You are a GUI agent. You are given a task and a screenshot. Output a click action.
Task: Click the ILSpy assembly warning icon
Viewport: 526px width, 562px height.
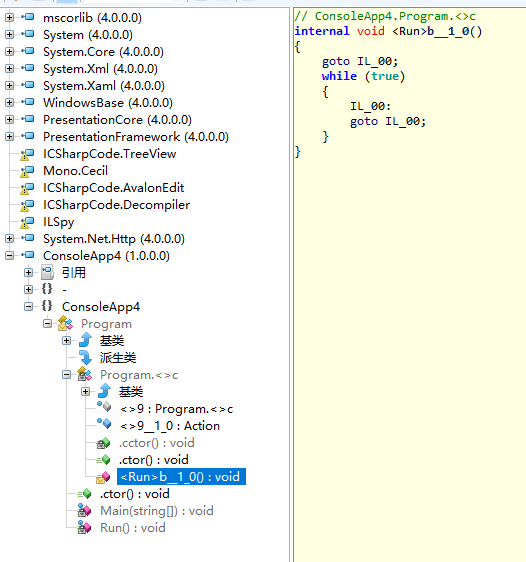tap(27, 222)
